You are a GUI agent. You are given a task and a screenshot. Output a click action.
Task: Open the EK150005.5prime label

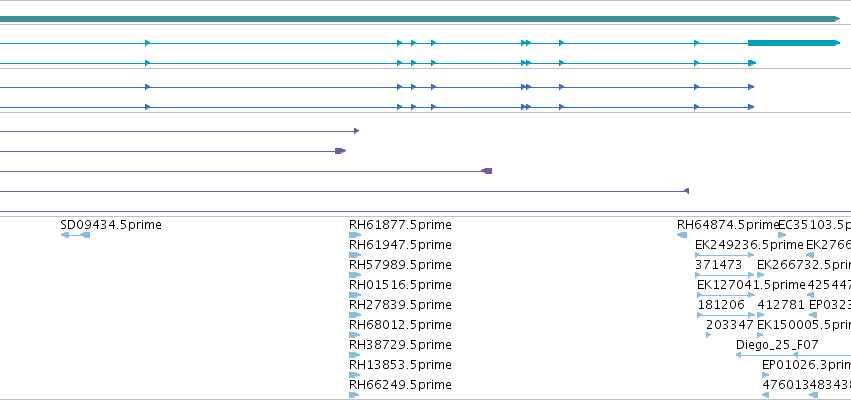pyautogui.click(x=804, y=325)
